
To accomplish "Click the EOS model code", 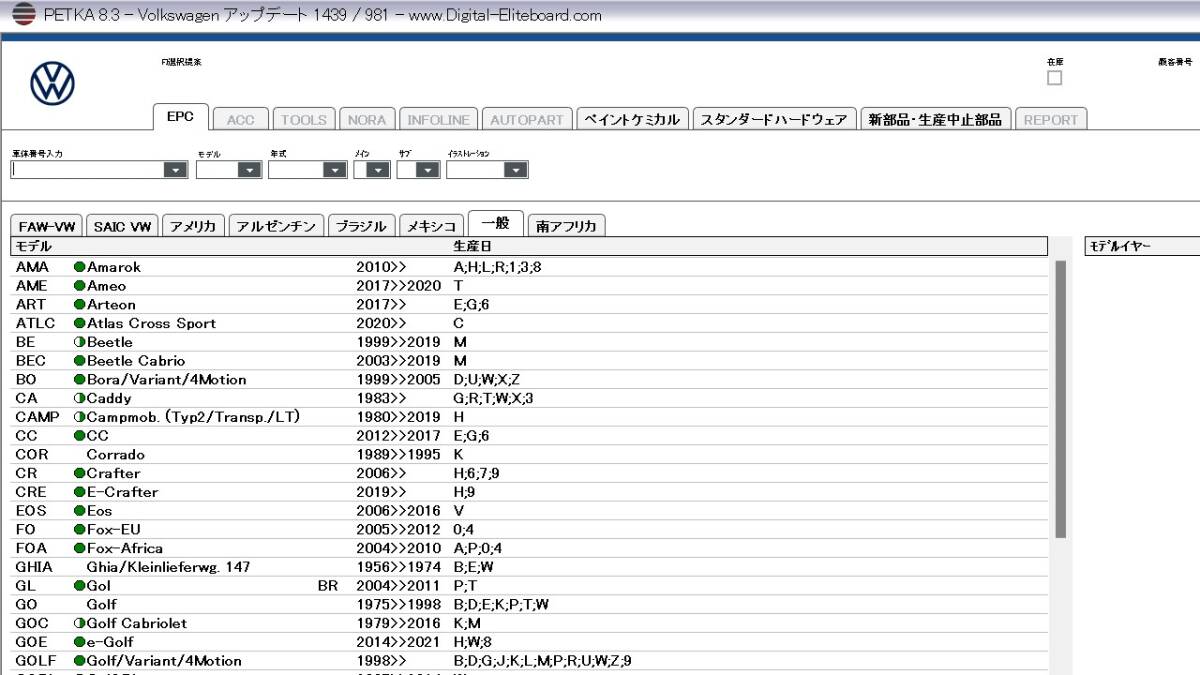I will [31, 511].
